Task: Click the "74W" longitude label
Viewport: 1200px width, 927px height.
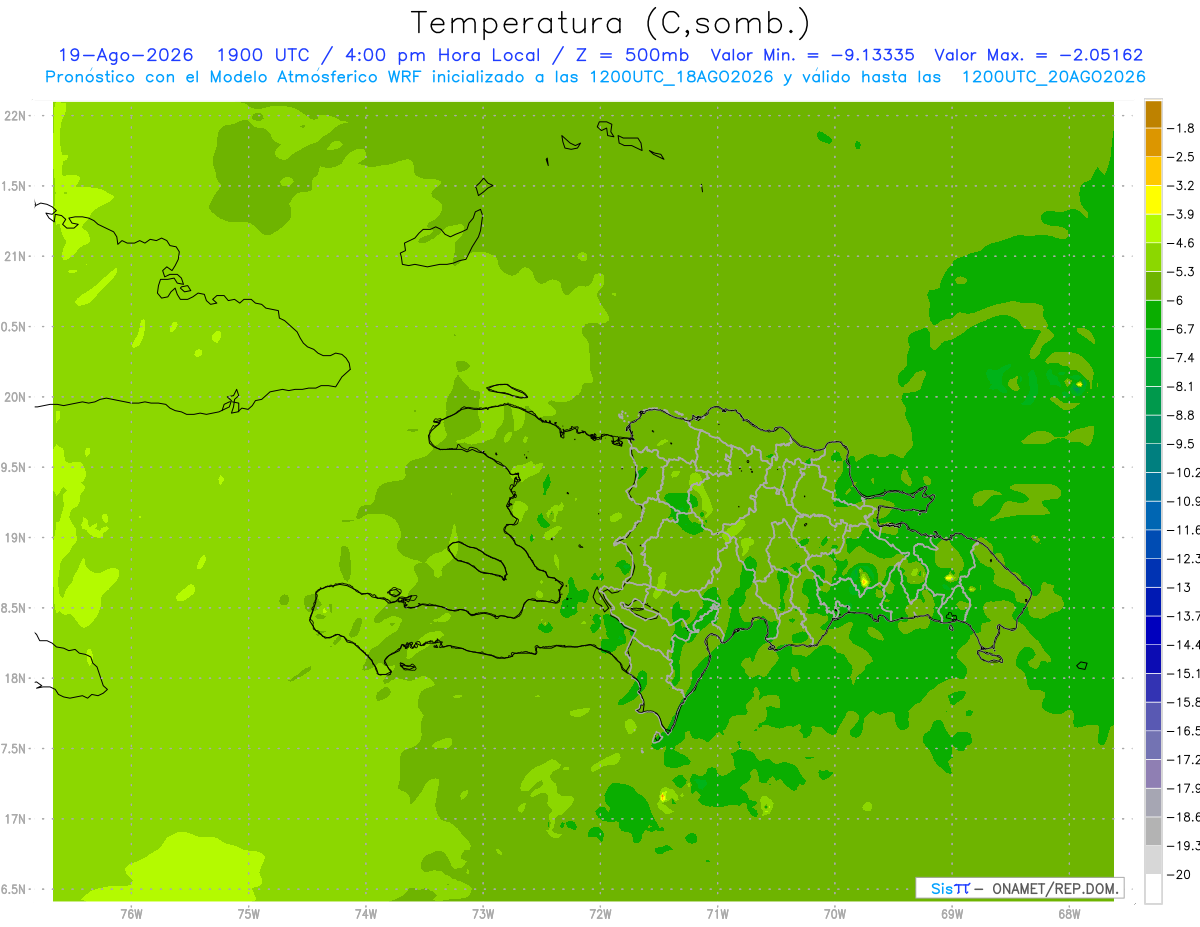Action: 366,913
